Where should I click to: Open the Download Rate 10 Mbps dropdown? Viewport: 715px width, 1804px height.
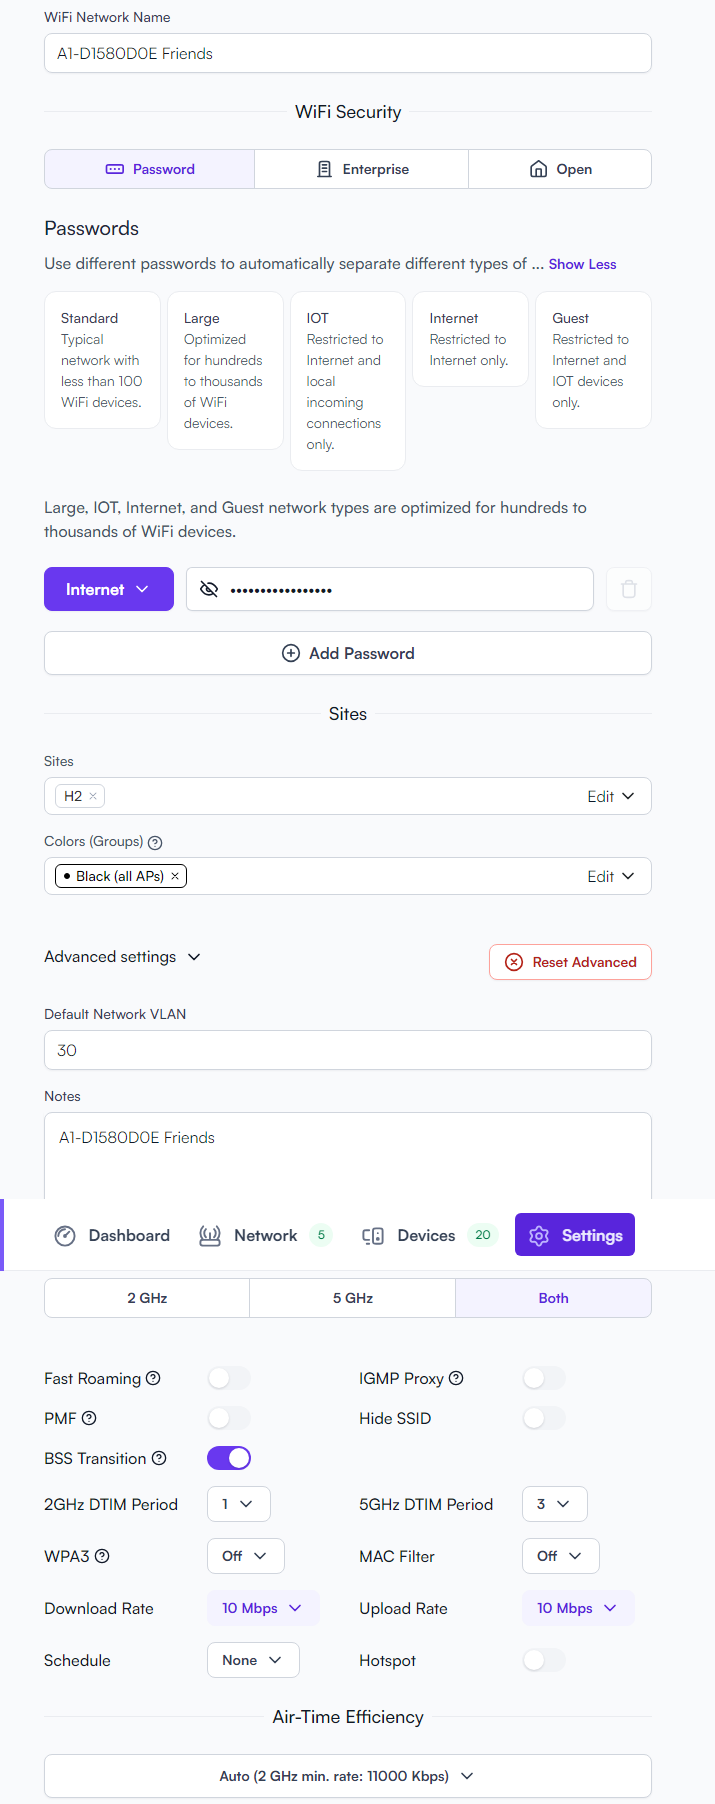pyautogui.click(x=263, y=1608)
